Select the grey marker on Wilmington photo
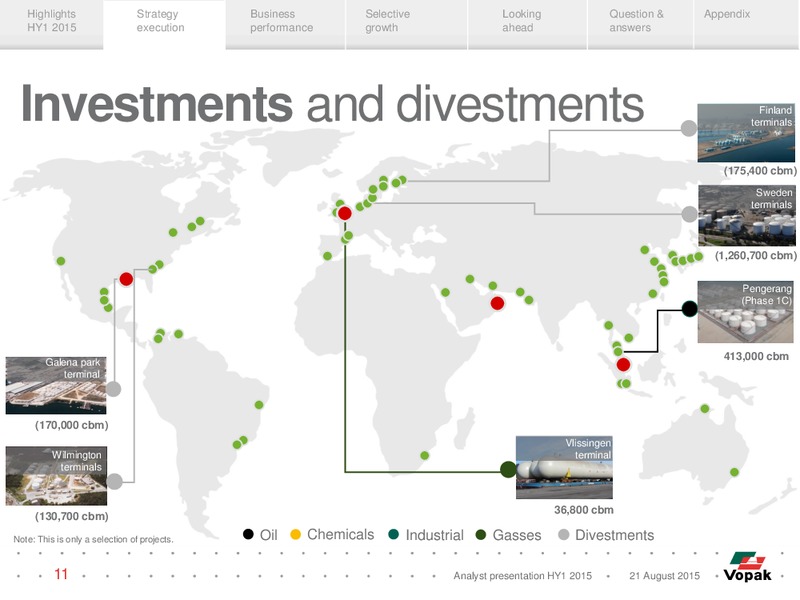 tap(115, 481)
